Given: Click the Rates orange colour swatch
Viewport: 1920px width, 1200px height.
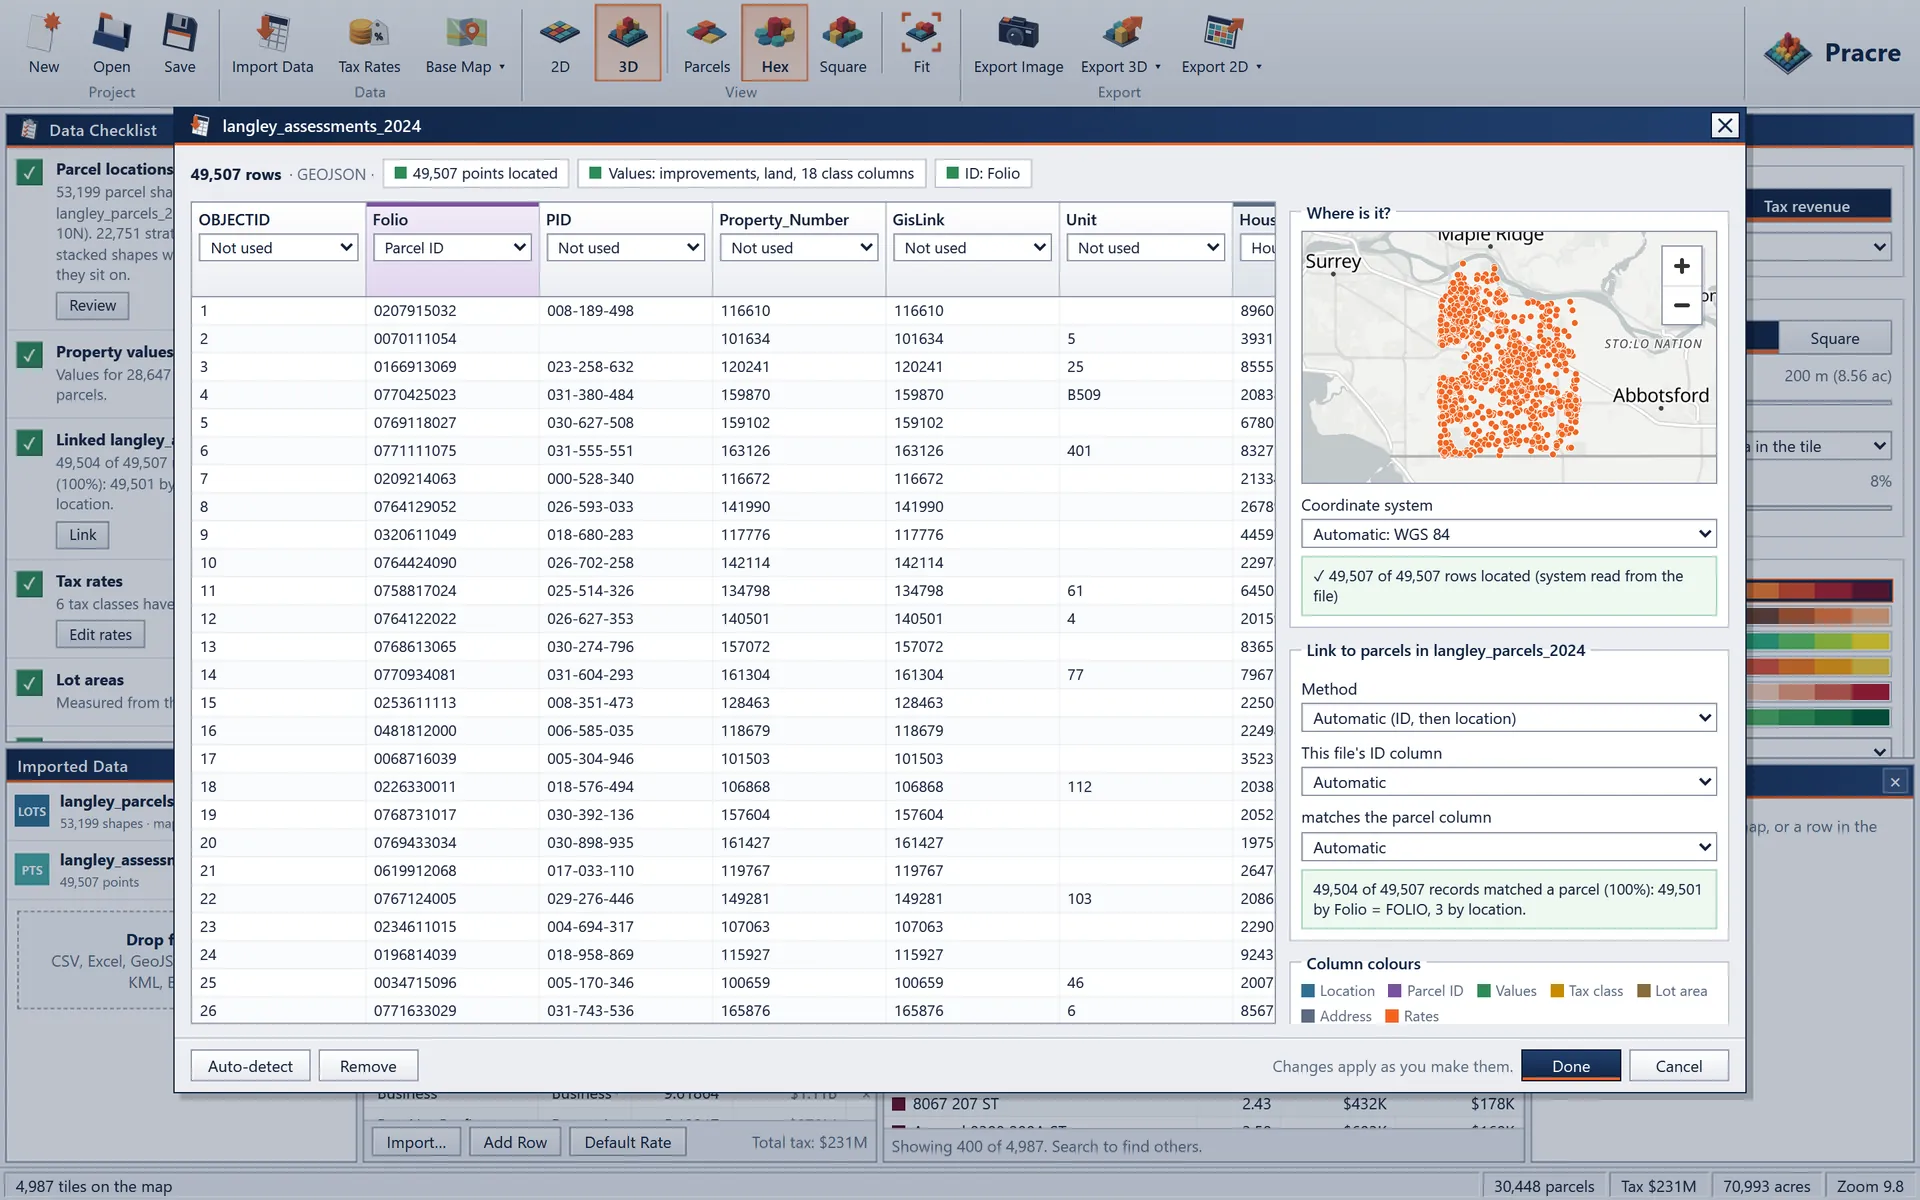Looking at the screenshot, I should tap(1392, 1016).
